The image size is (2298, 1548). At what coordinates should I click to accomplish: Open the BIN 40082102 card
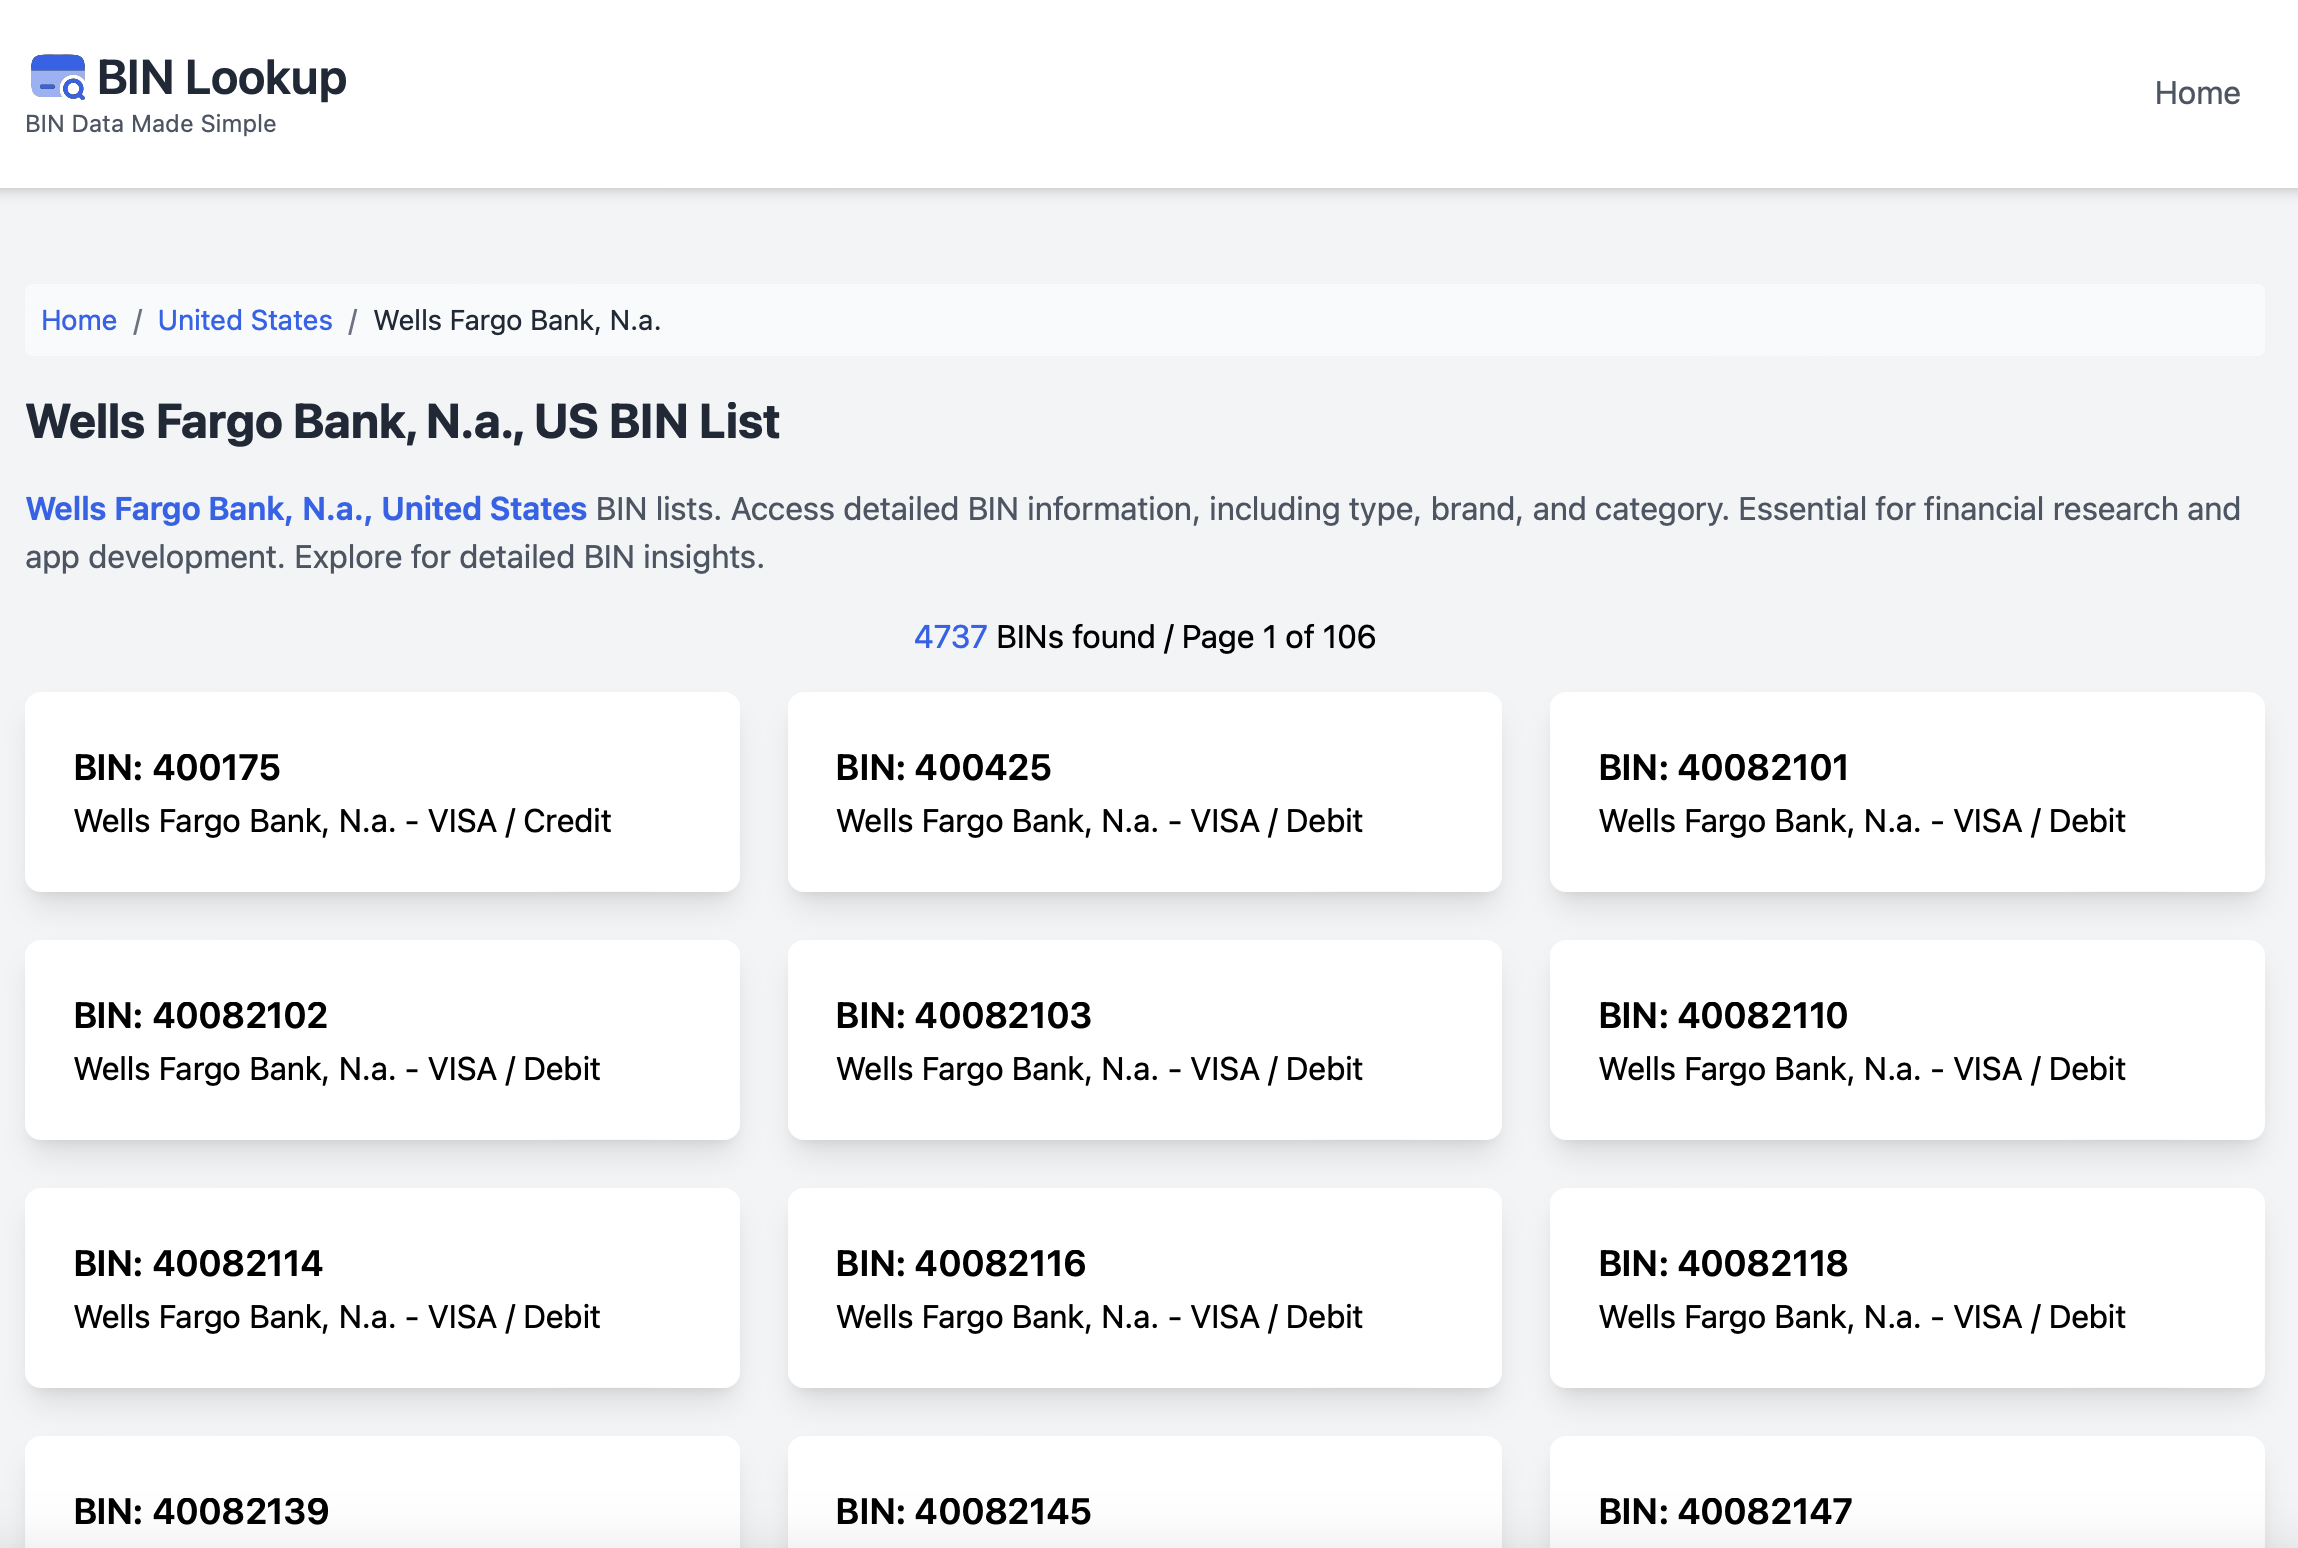[382, 1040]
